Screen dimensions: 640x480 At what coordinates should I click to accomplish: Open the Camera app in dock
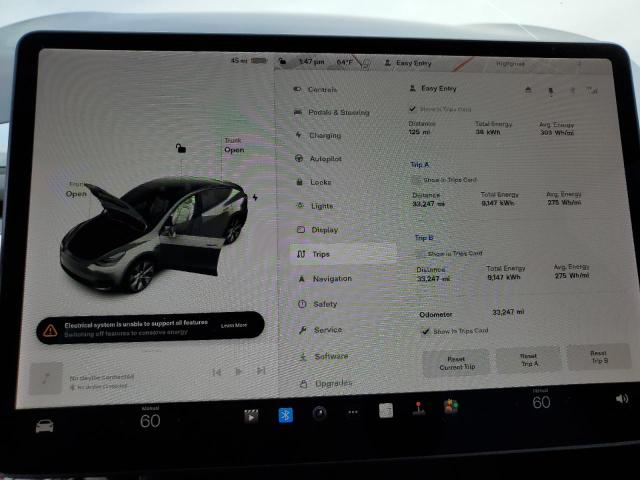coord(319,413)
